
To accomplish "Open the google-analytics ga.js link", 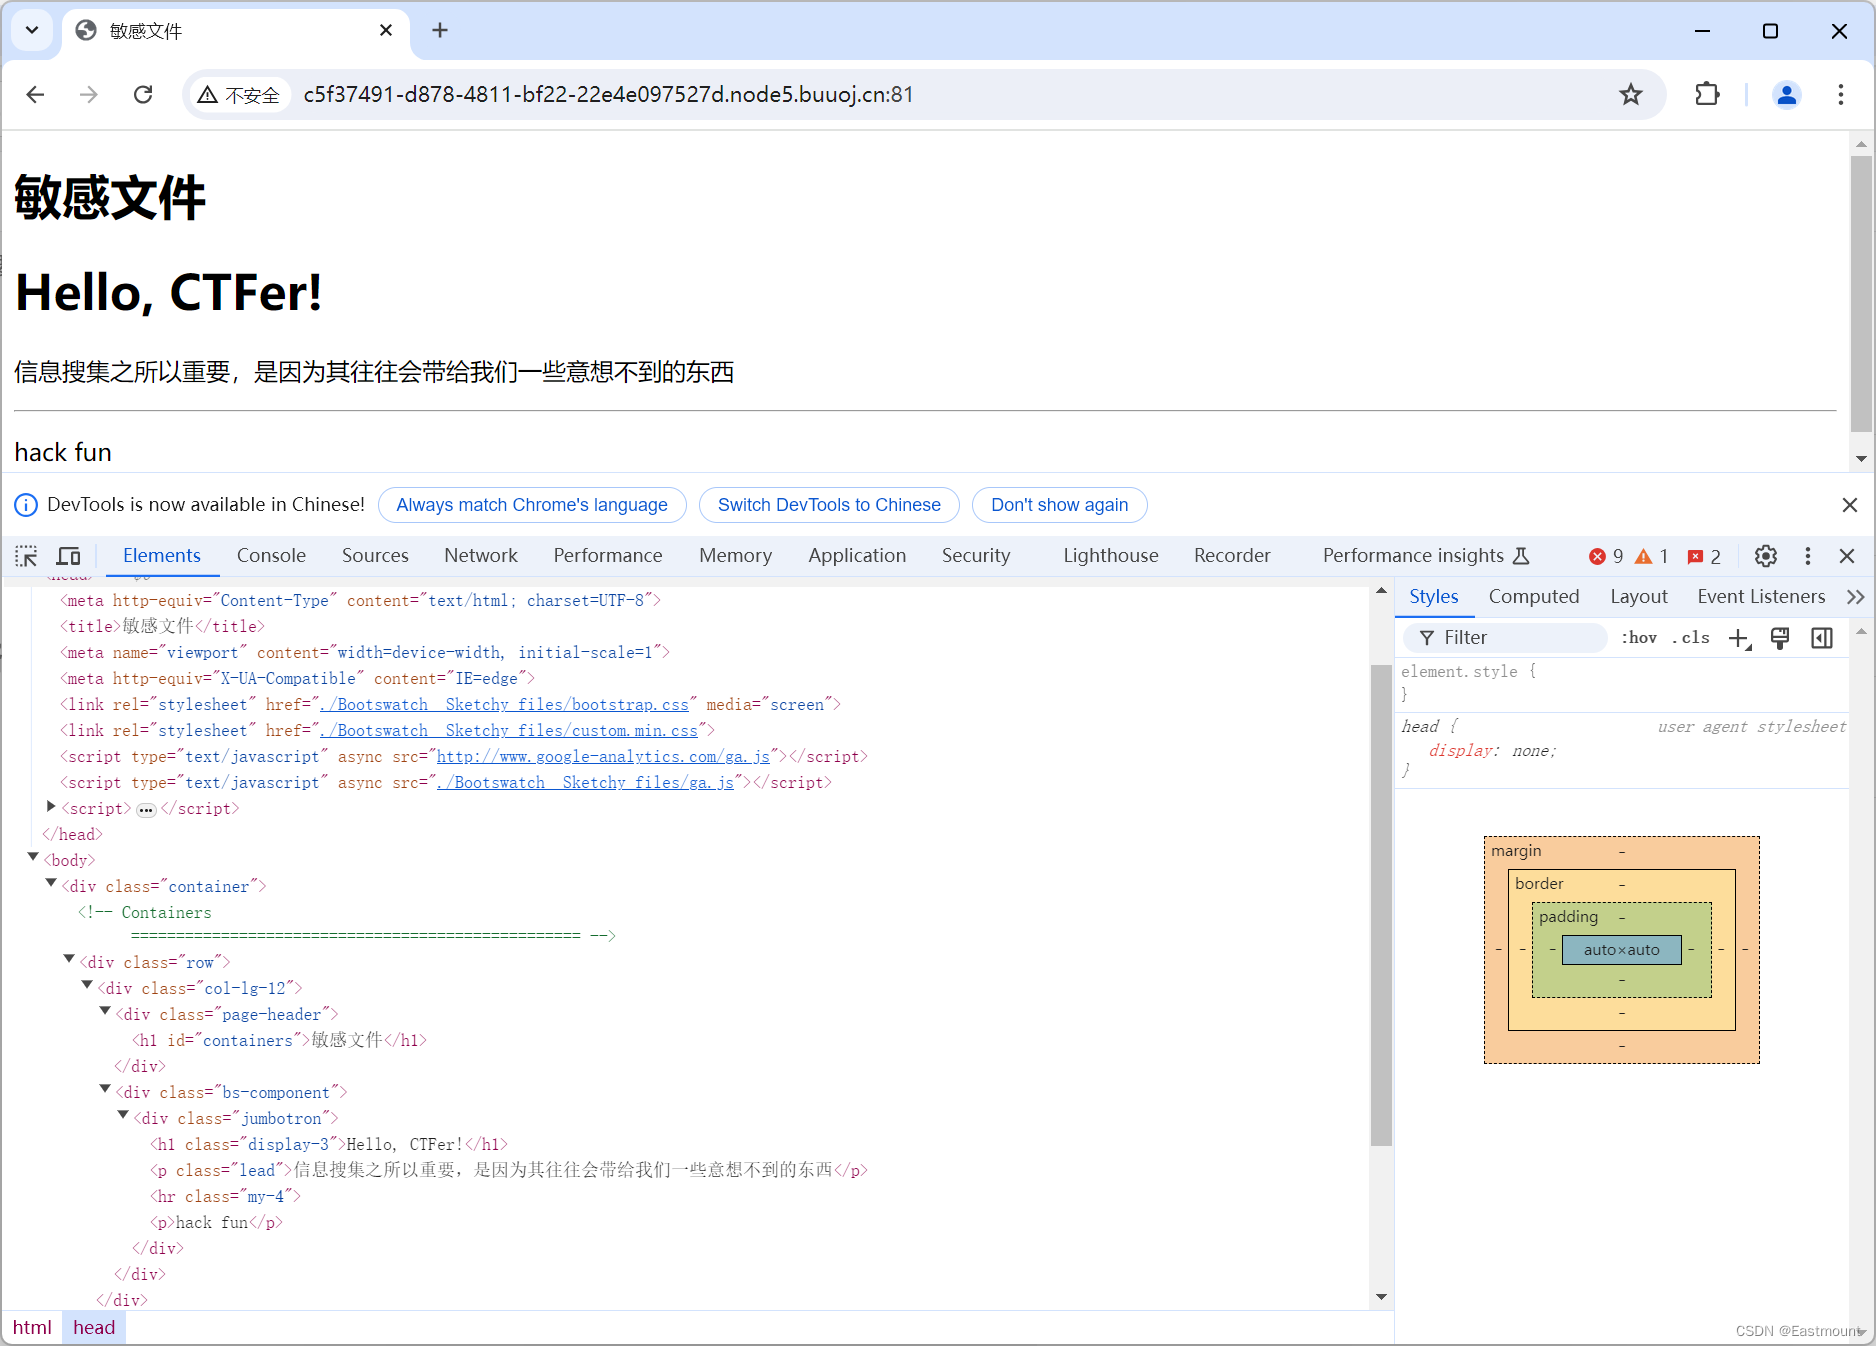I will [604, 757].
